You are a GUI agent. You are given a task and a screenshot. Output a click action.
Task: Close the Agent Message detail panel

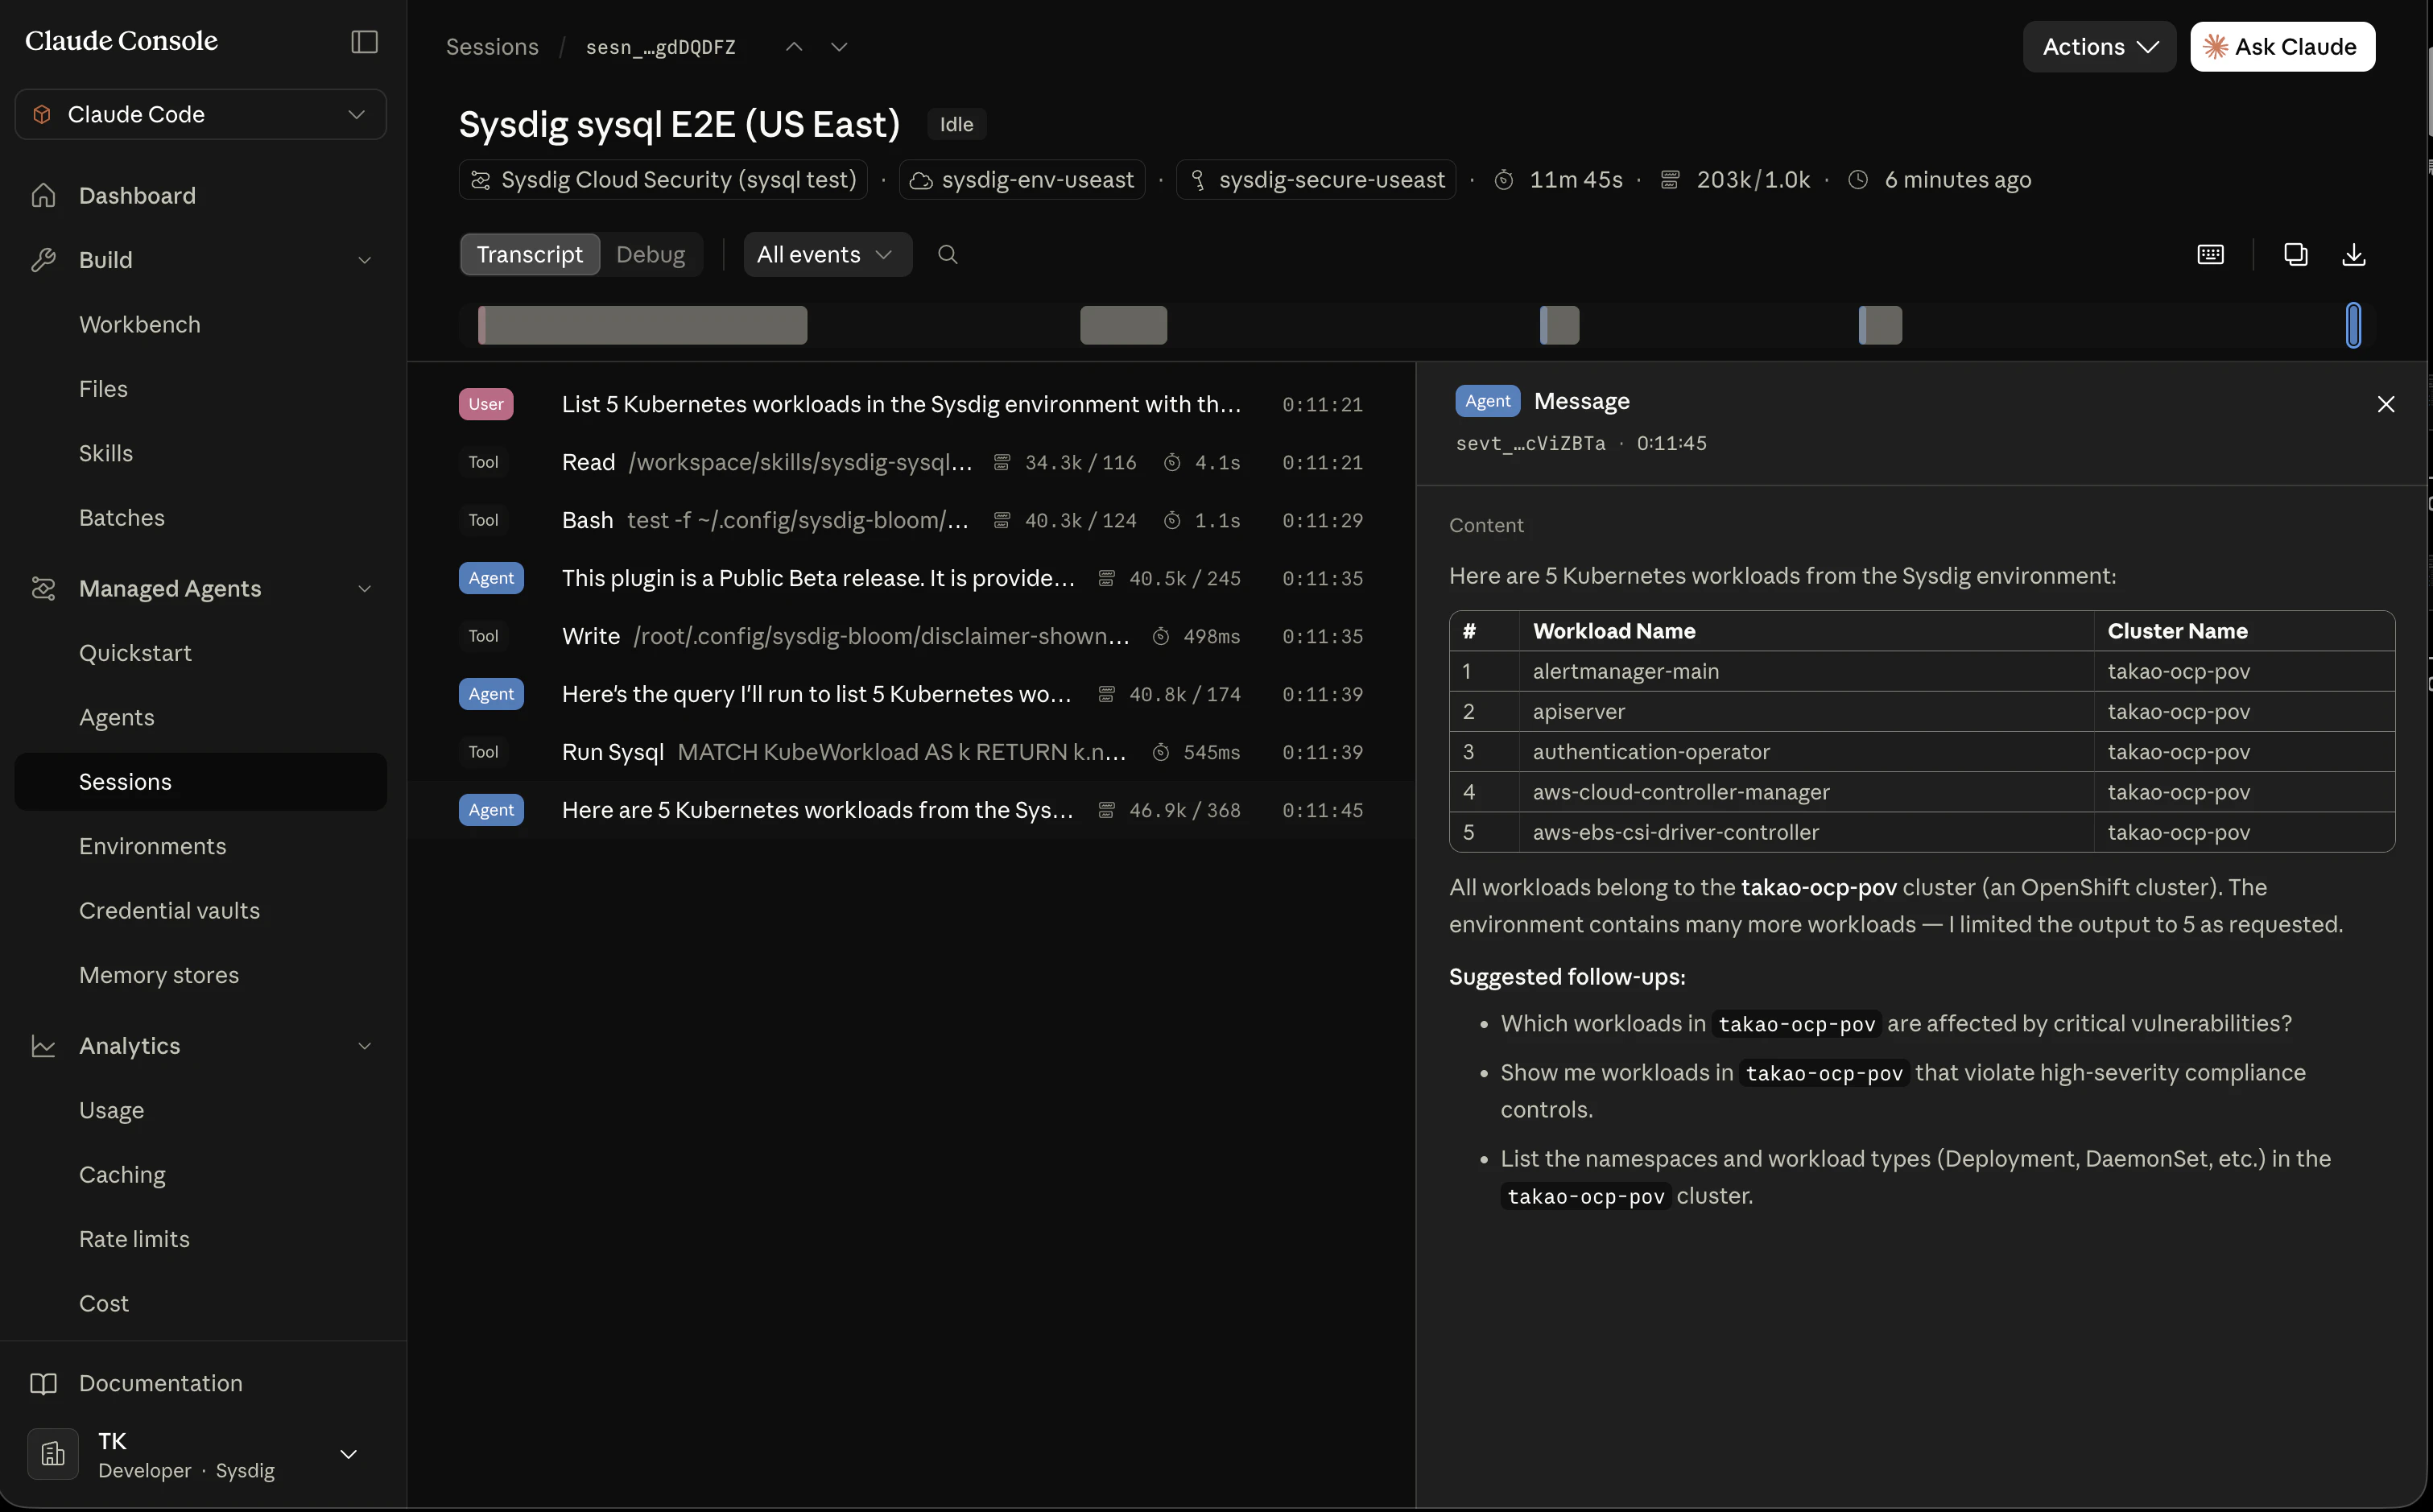[2386, 404]
